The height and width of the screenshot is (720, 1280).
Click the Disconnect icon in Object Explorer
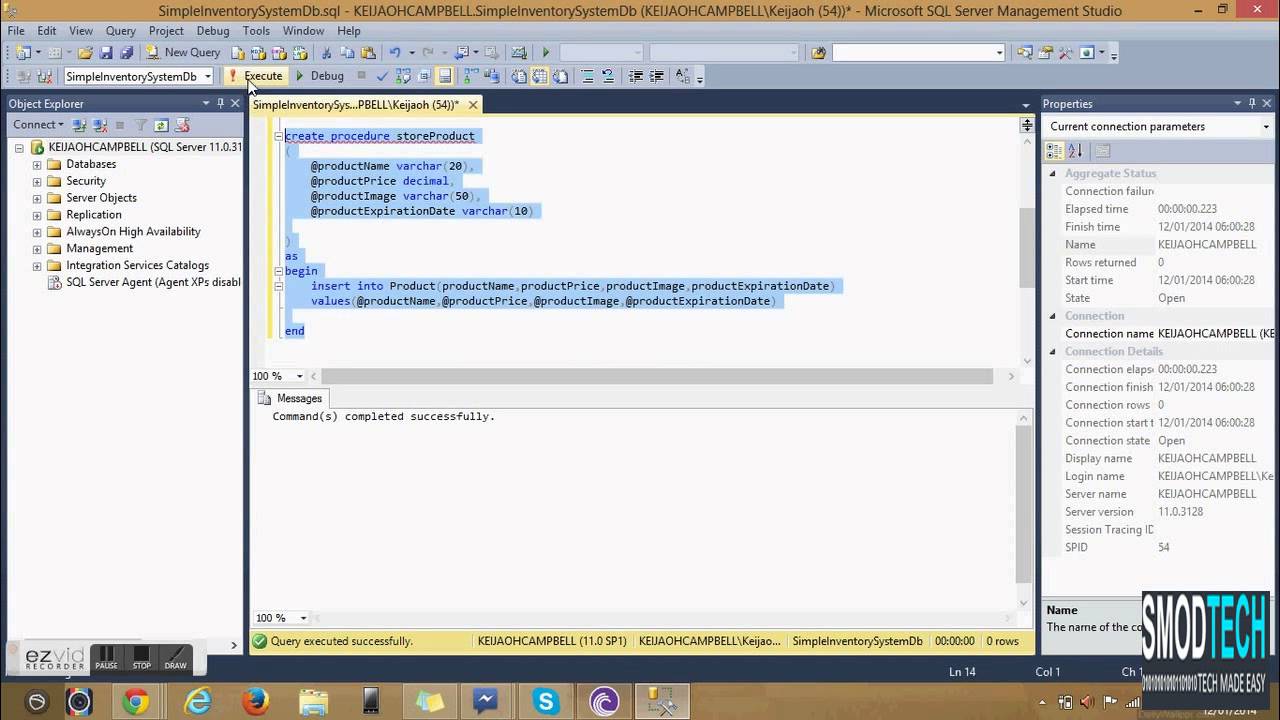tap(100, 125)
